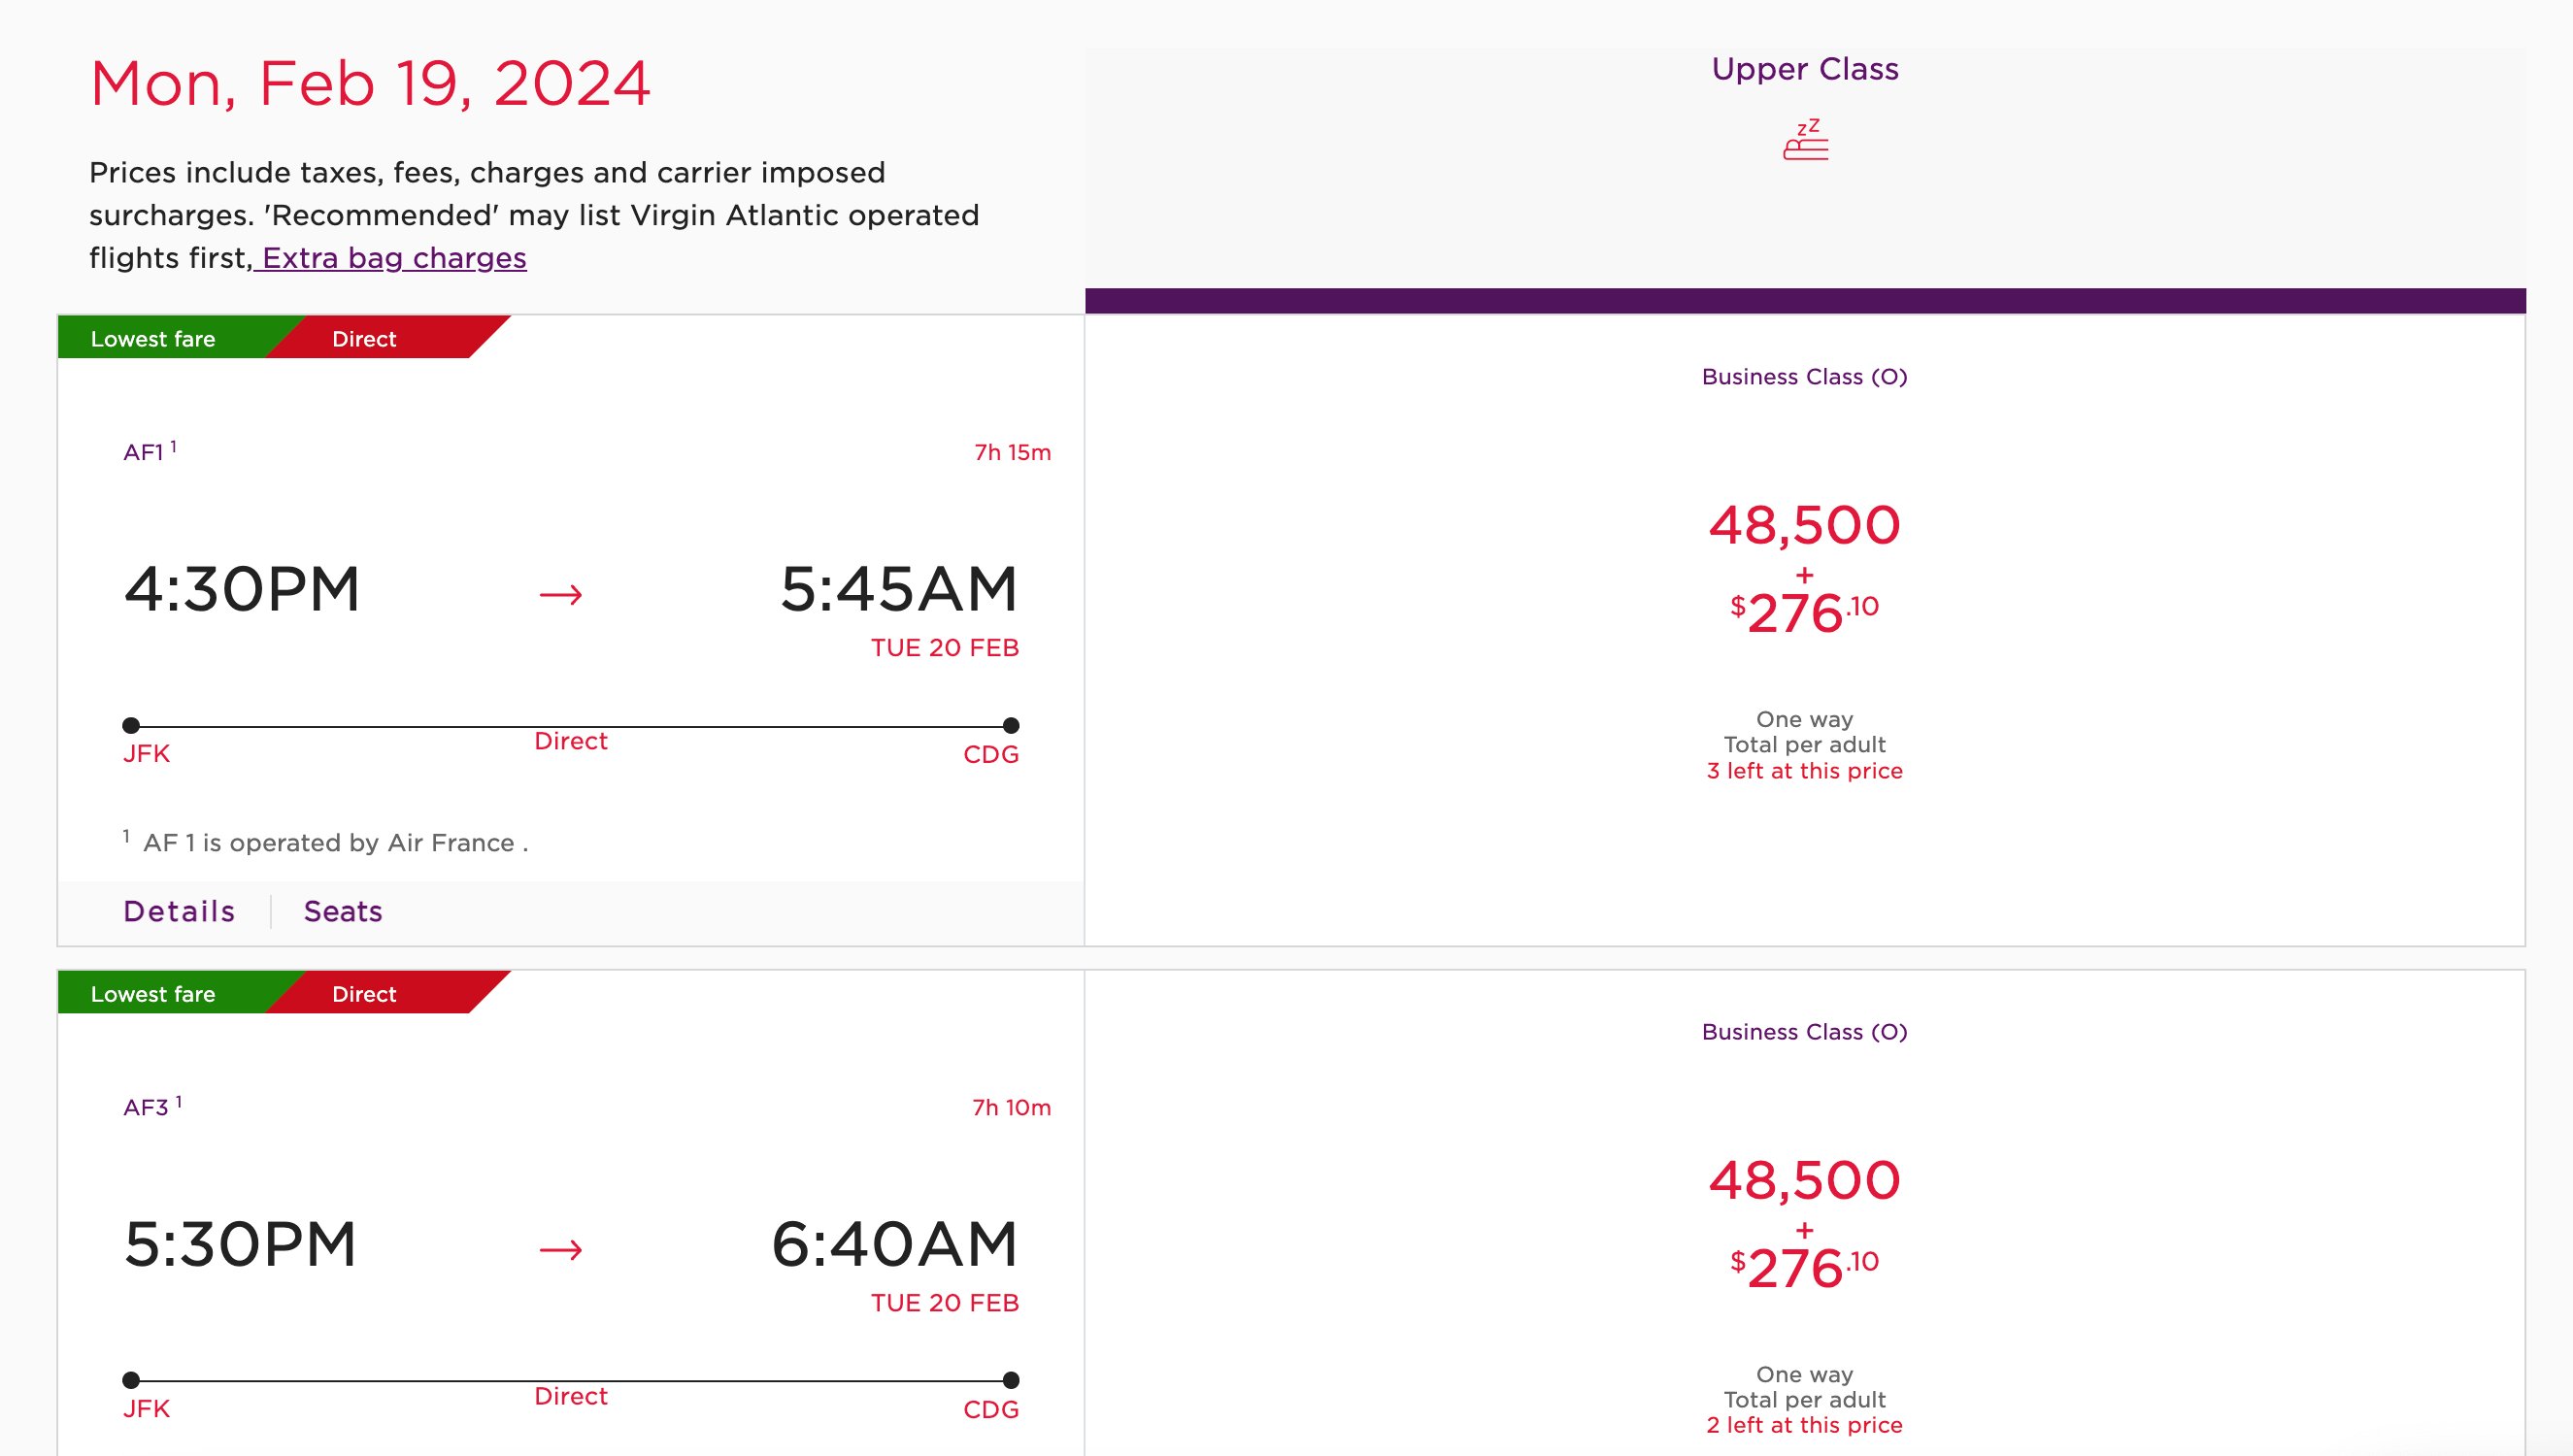2573x1456 pixels.
Task: Click Business Class (O) label for AF1
Action: click(1805, 377)
